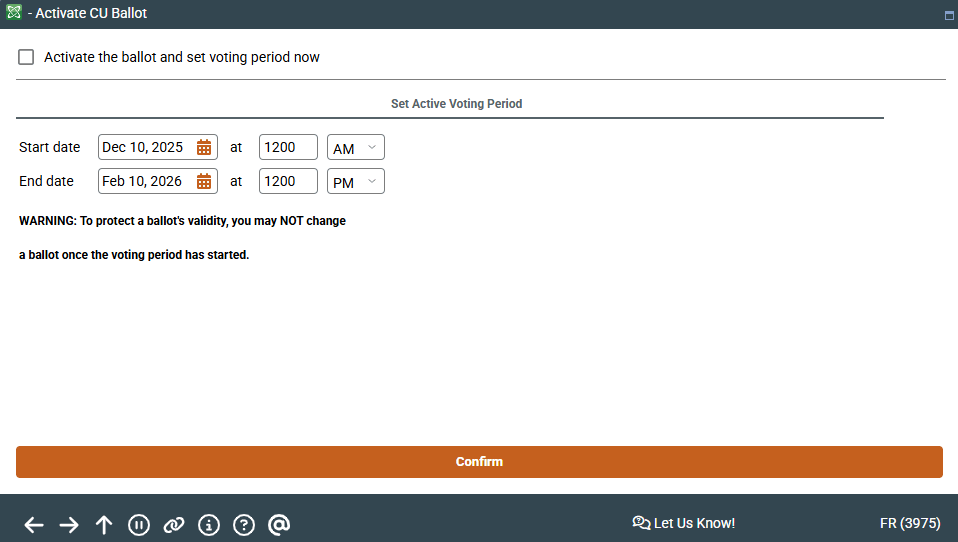Open the info circle icon
Viewport: 958px width, 542px height.
coord(209,525)
